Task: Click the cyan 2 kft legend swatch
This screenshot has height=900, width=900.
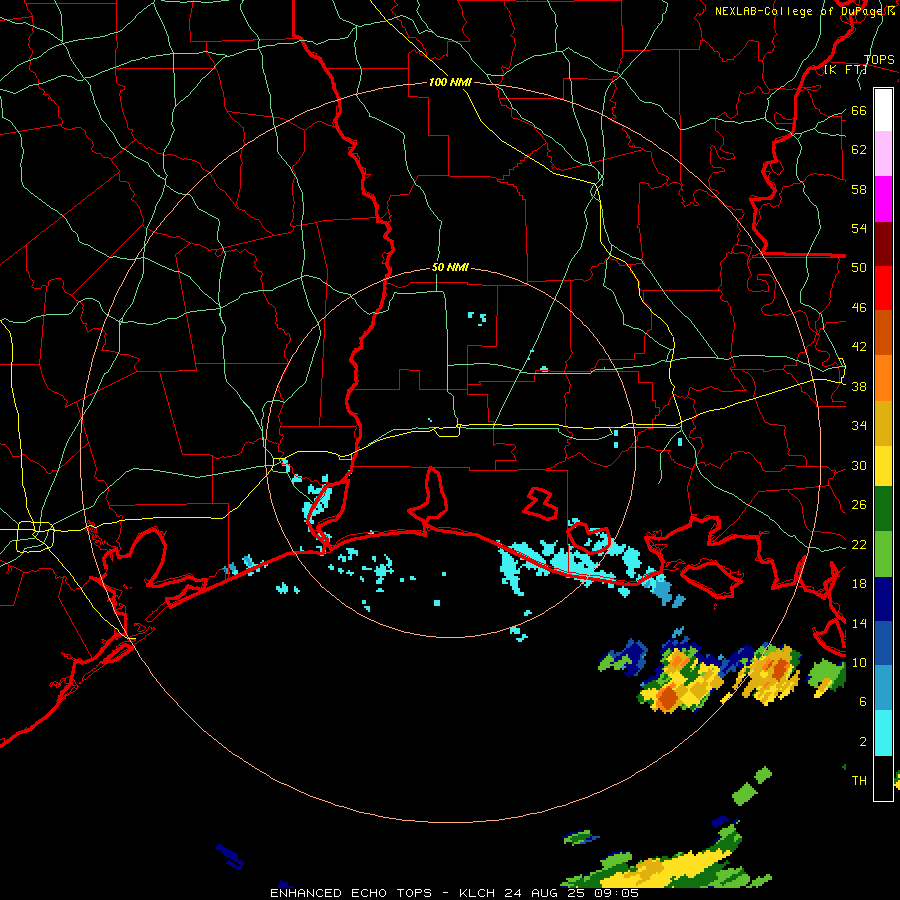Action: (883, 733)
